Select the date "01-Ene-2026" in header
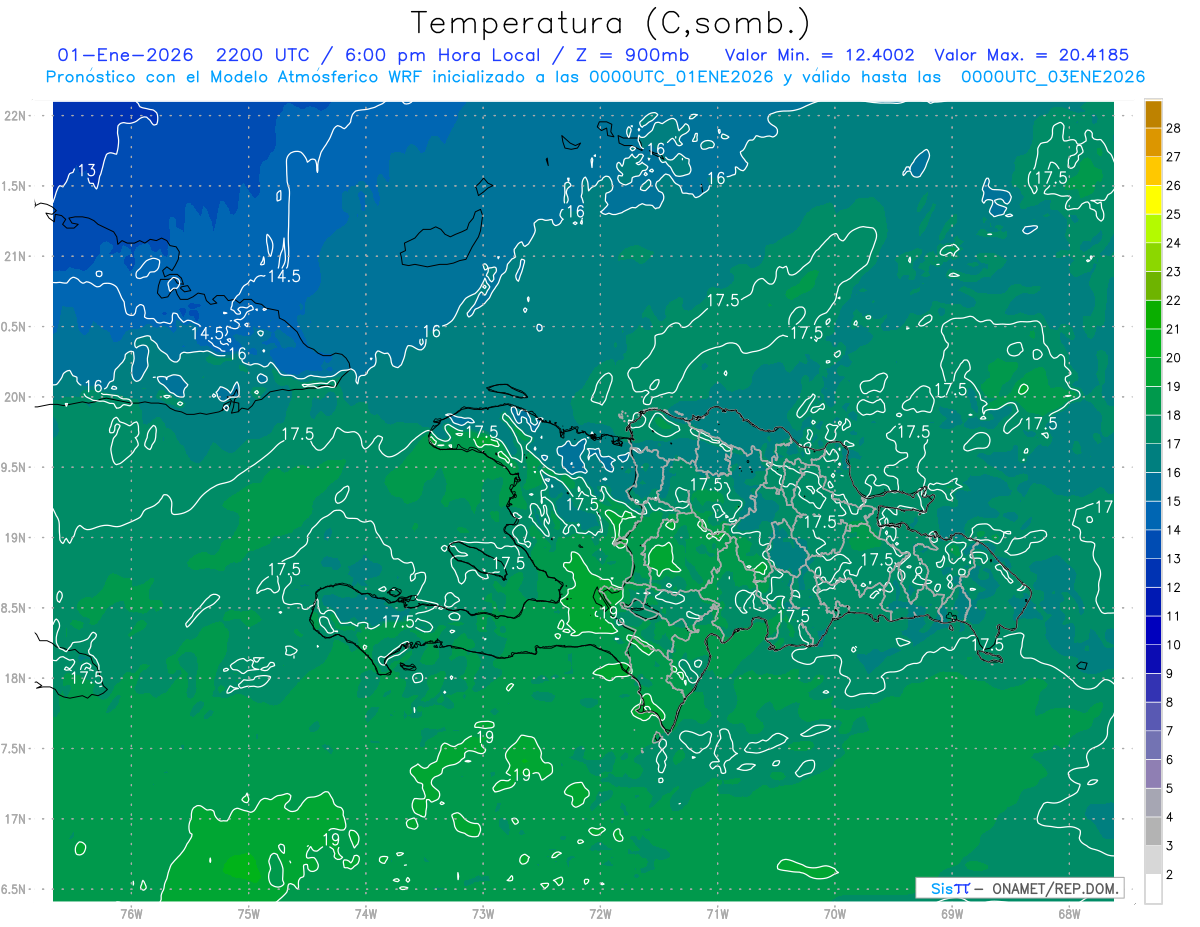The image size is (1200, 927). [x=125, y=55]
